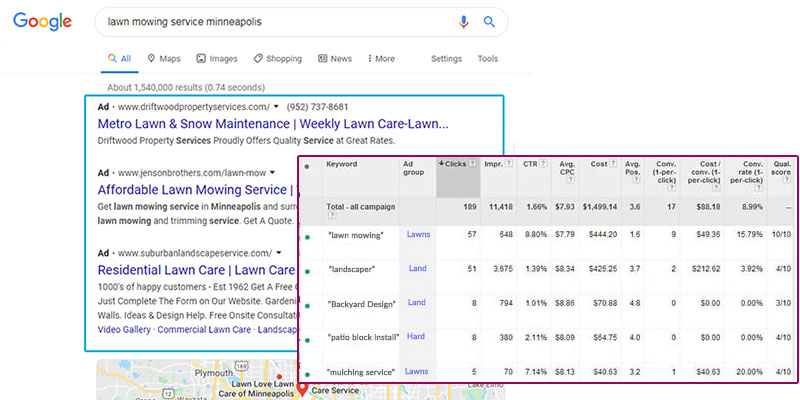This screenshot has height=400, width=800.
Task: Click the magnifier search button icon
Action: pyautogui.click(x=489, y=21)
